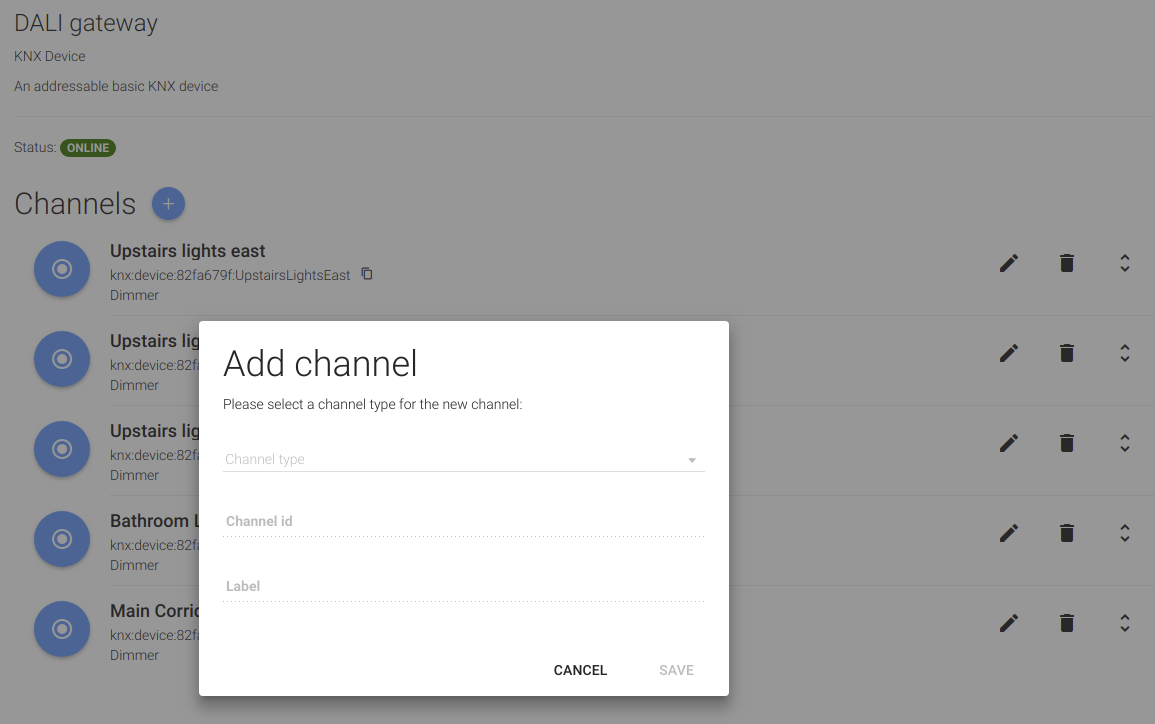Screen dimensions: 1155x724
Task: Click the Channel id input field
Action: coord(463,522)
